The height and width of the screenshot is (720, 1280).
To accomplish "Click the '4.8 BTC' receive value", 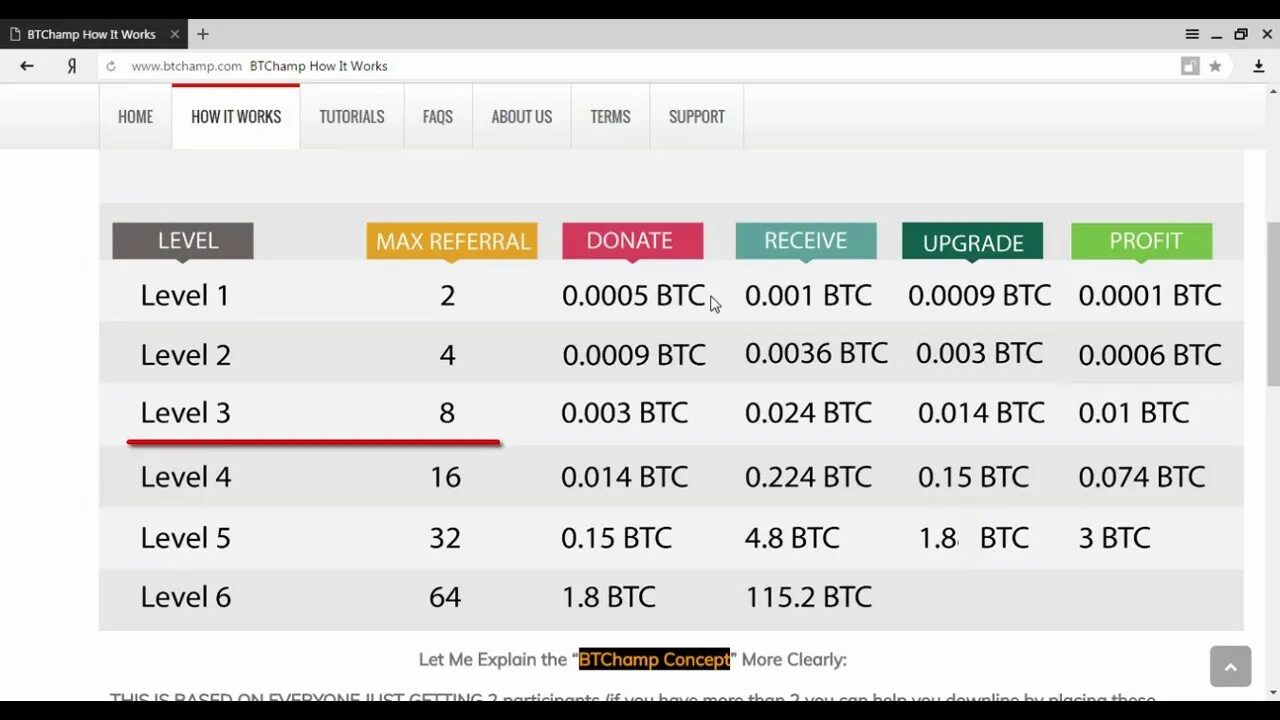I will (x=792, y=537).
